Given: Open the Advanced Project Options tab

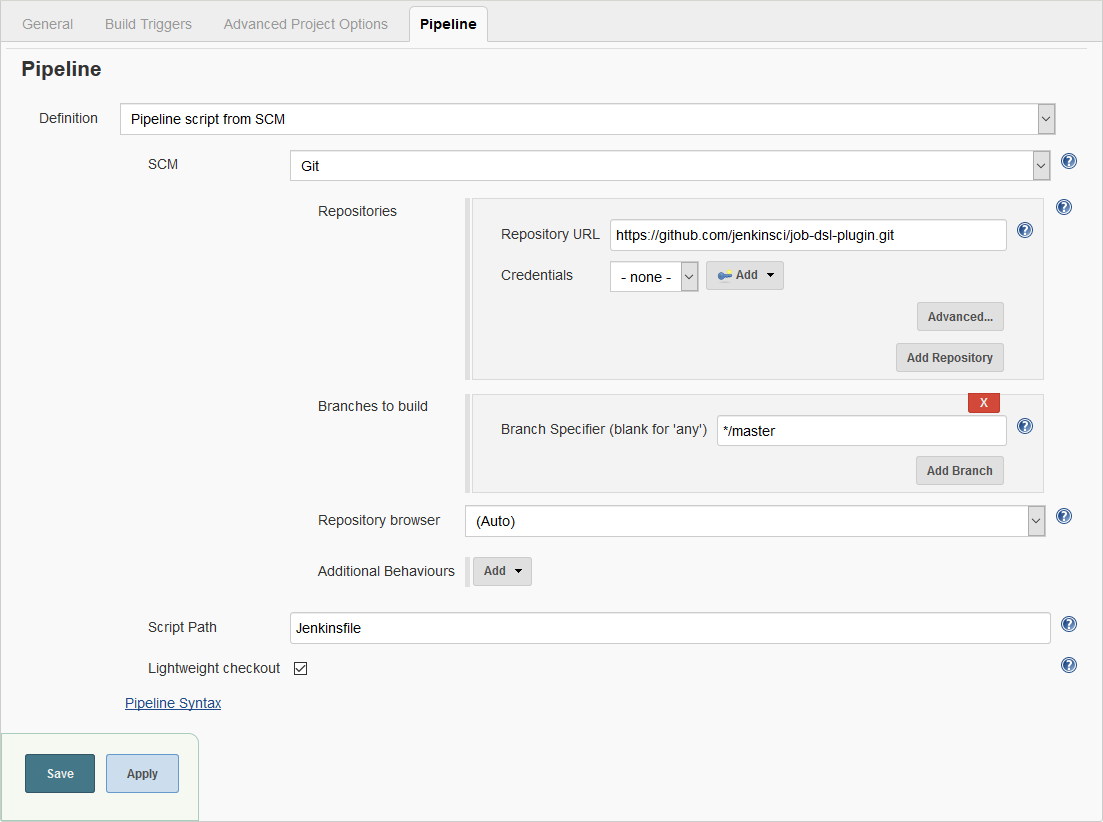Looking at the screenshot, I should pos(305,23).
